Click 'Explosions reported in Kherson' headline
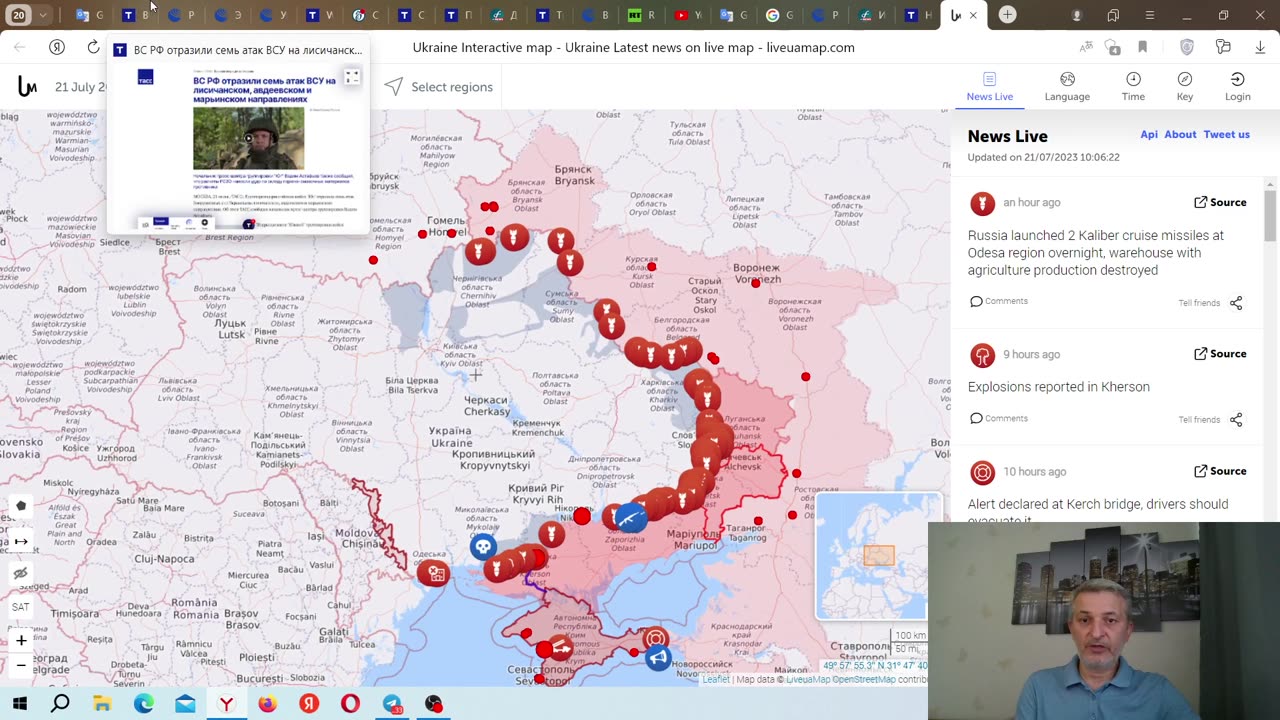Screen dimensions: 1280x720 click(x=1059, y=387)
